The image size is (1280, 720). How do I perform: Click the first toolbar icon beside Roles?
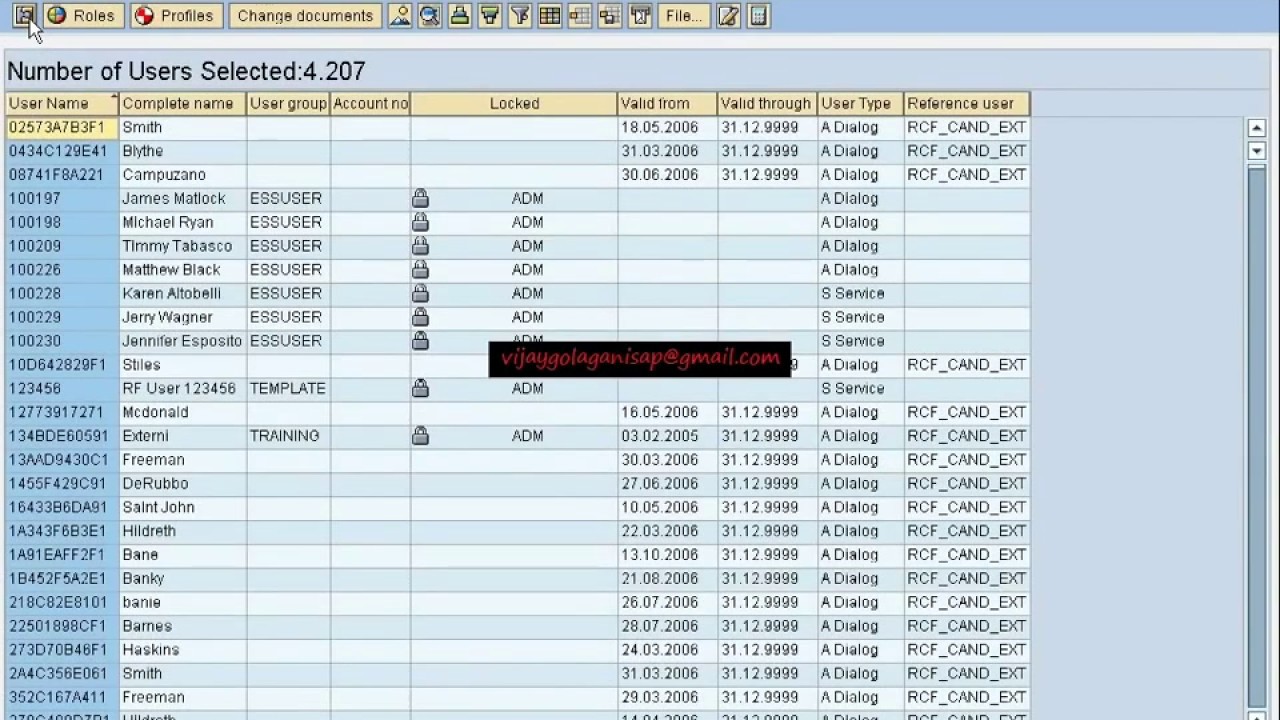pos(25,15)
